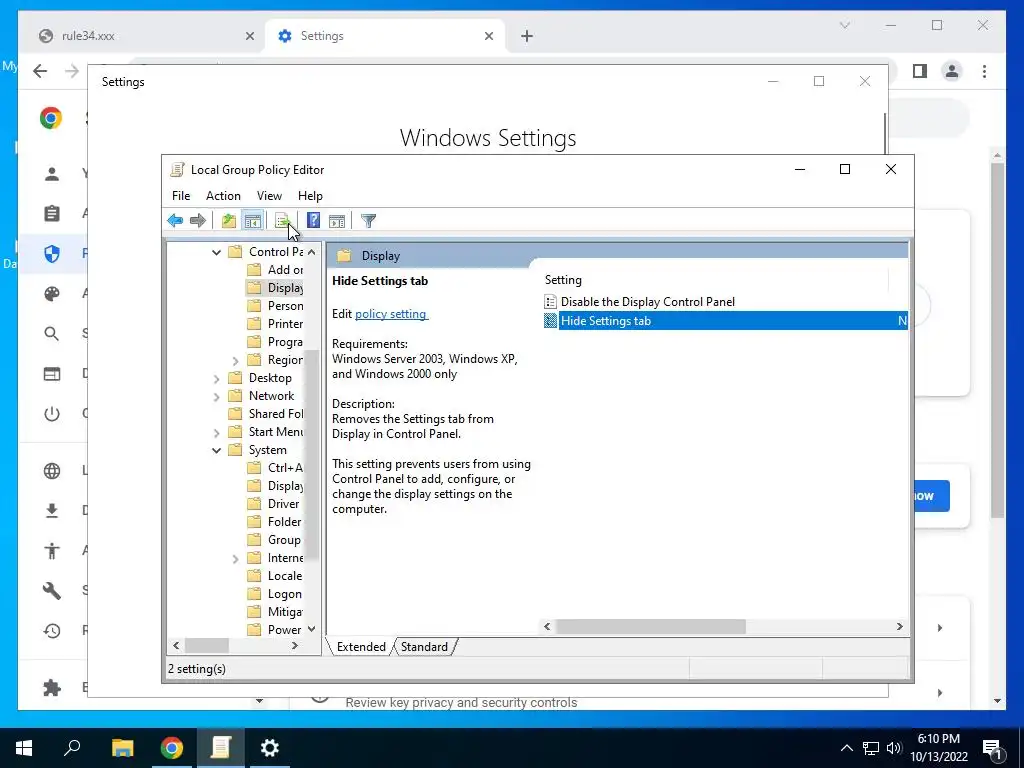Screen dimensions: 1024x768
Task: Select the Locale tree folder
Action: click(275, 576)
